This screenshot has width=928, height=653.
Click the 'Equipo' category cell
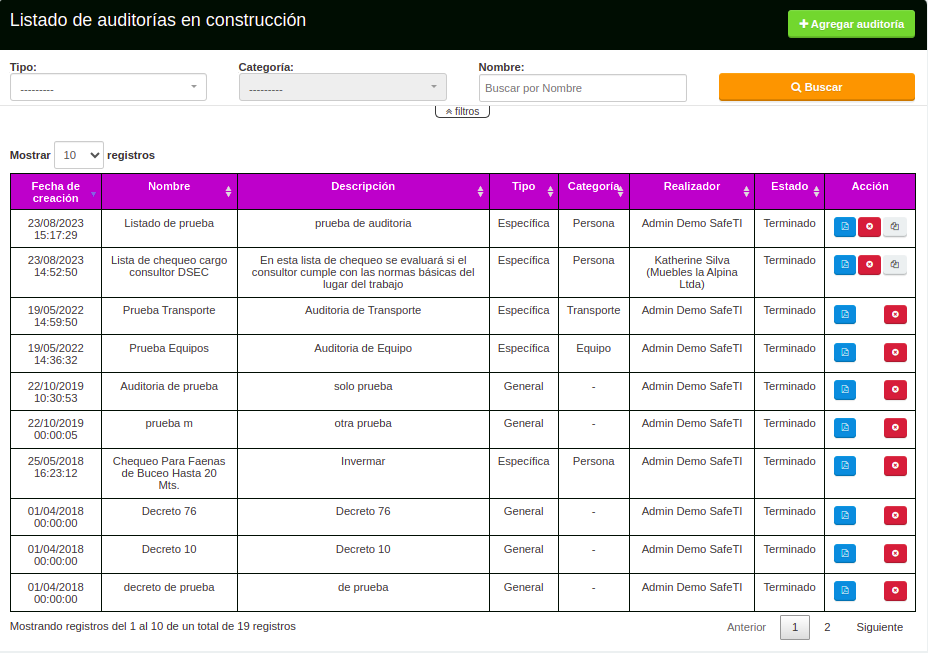[594, 354]
